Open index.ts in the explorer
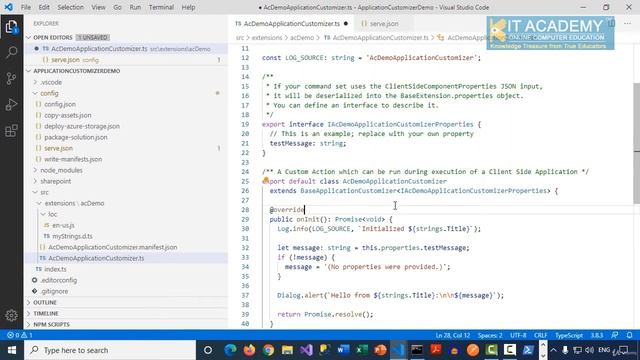The height and width of the screenshot is (360, 640). click(55, 269)
